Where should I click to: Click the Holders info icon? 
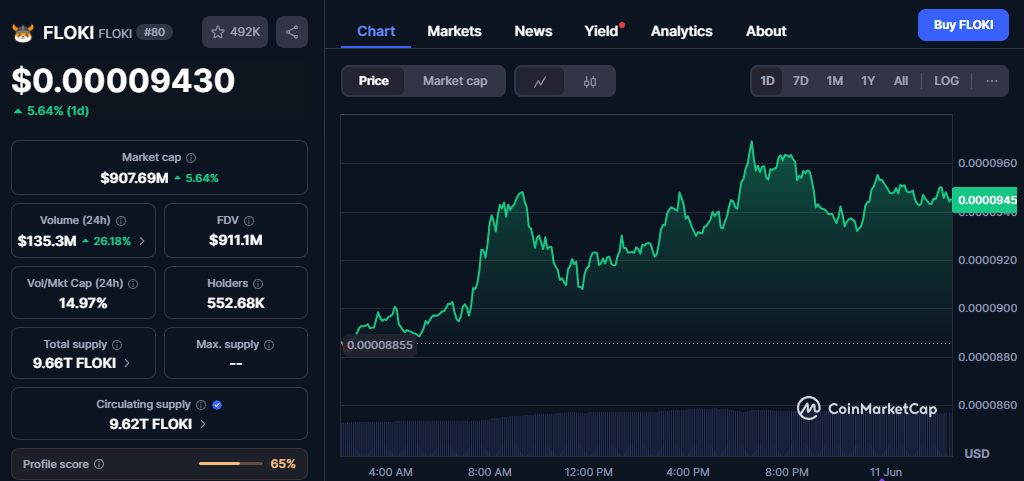point(258,284)
